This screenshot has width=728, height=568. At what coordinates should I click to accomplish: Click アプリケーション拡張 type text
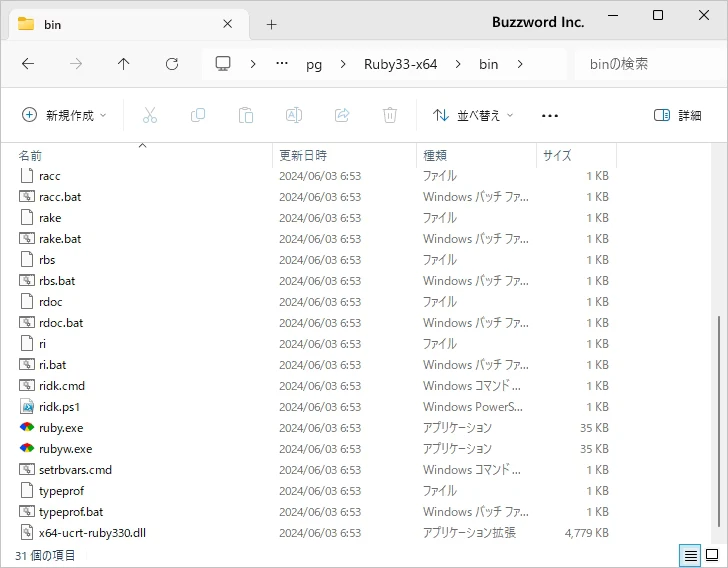[x=469, y=533]
